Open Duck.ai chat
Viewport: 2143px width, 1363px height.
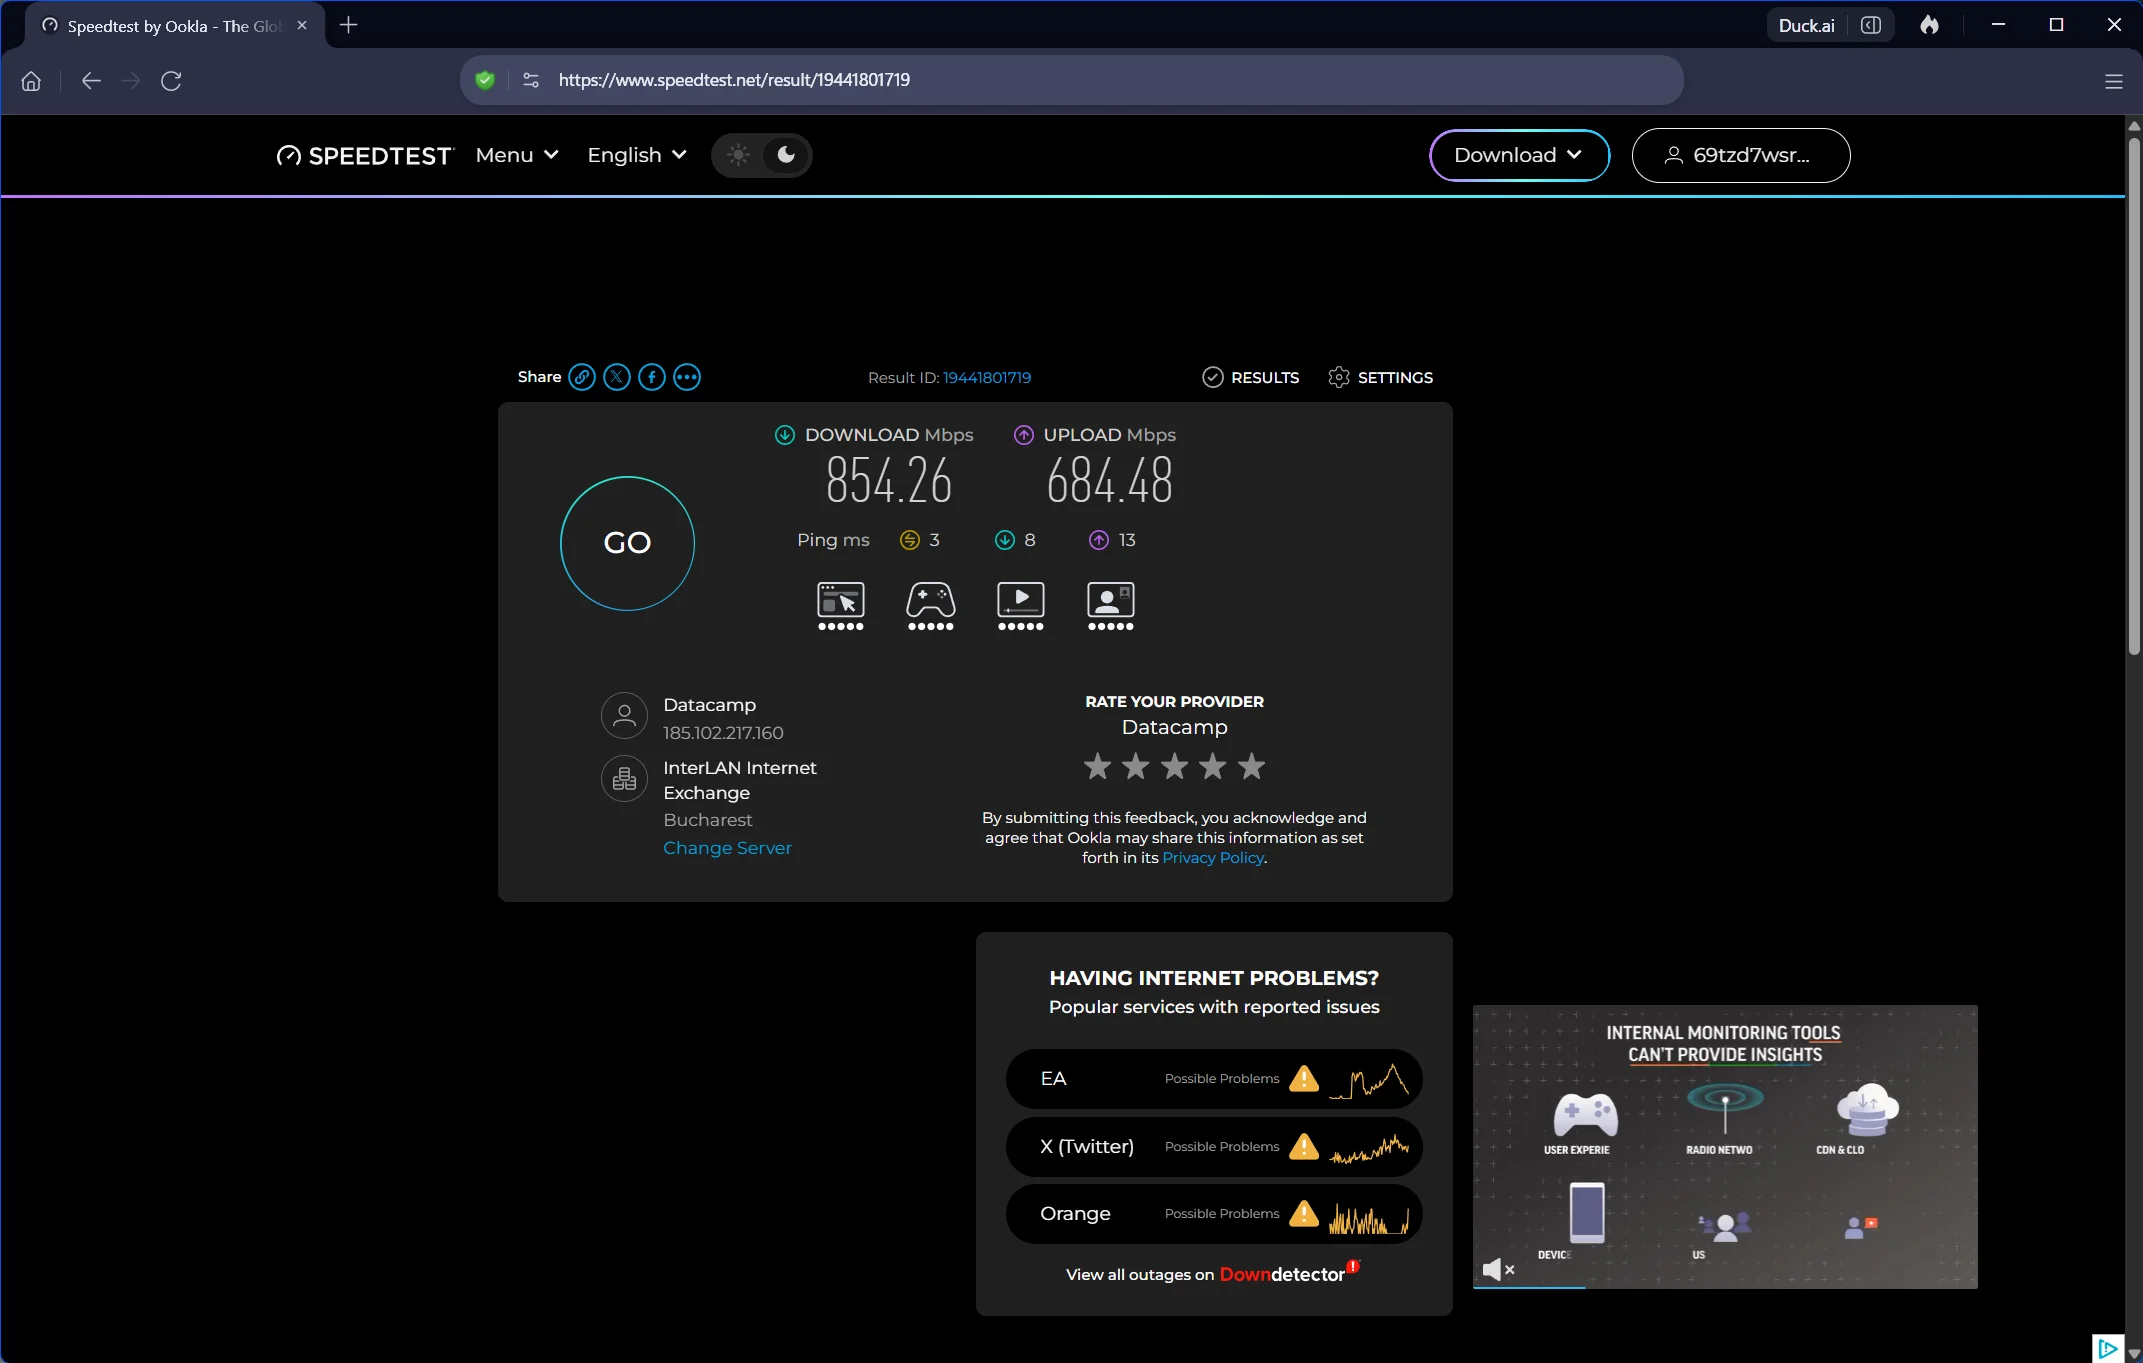click(1806, 25)
